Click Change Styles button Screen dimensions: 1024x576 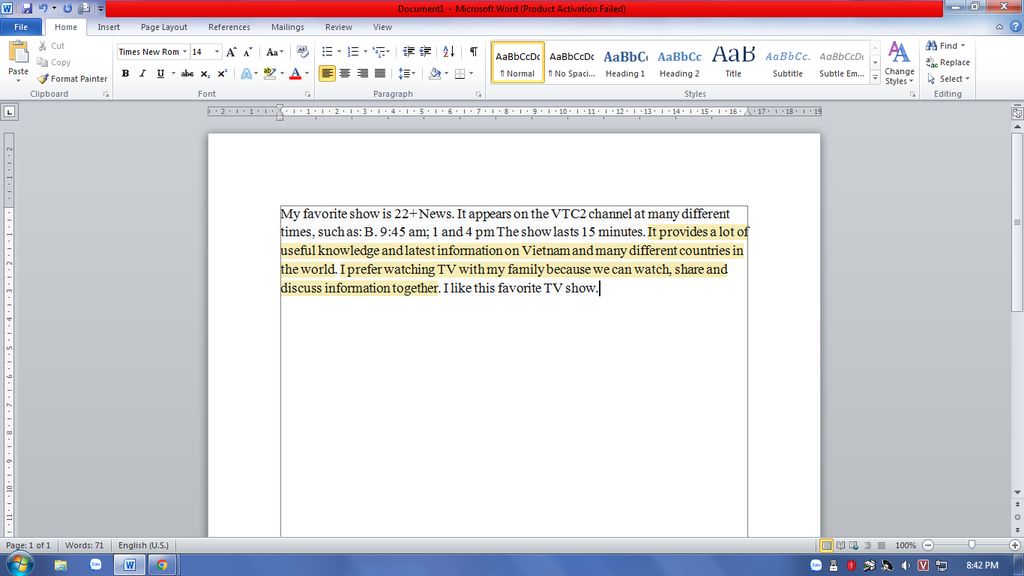pos(899,63)
